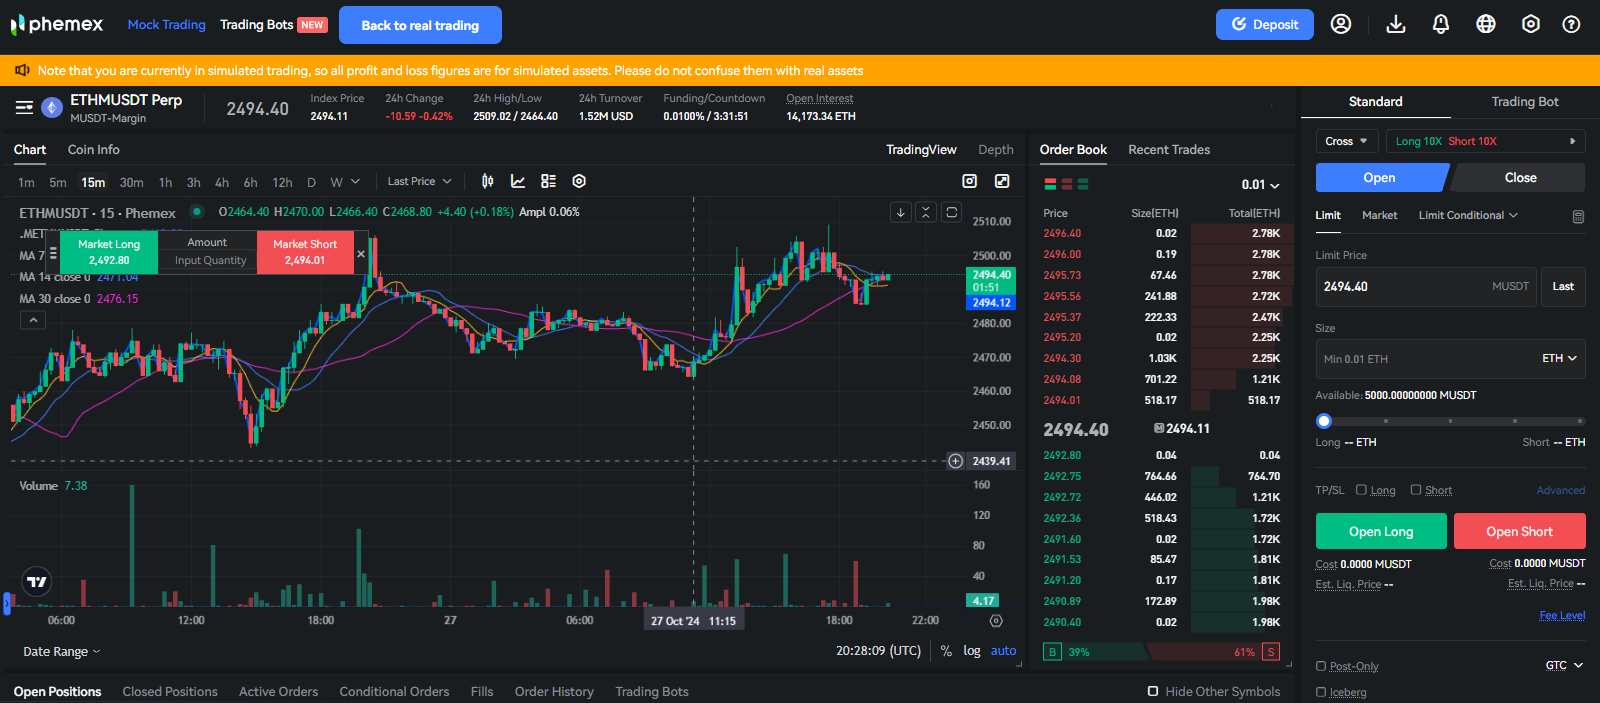Click the chart scale settings gear icon
The height and width of the screenshot is (703, 1600).
(x=996, y=621)
